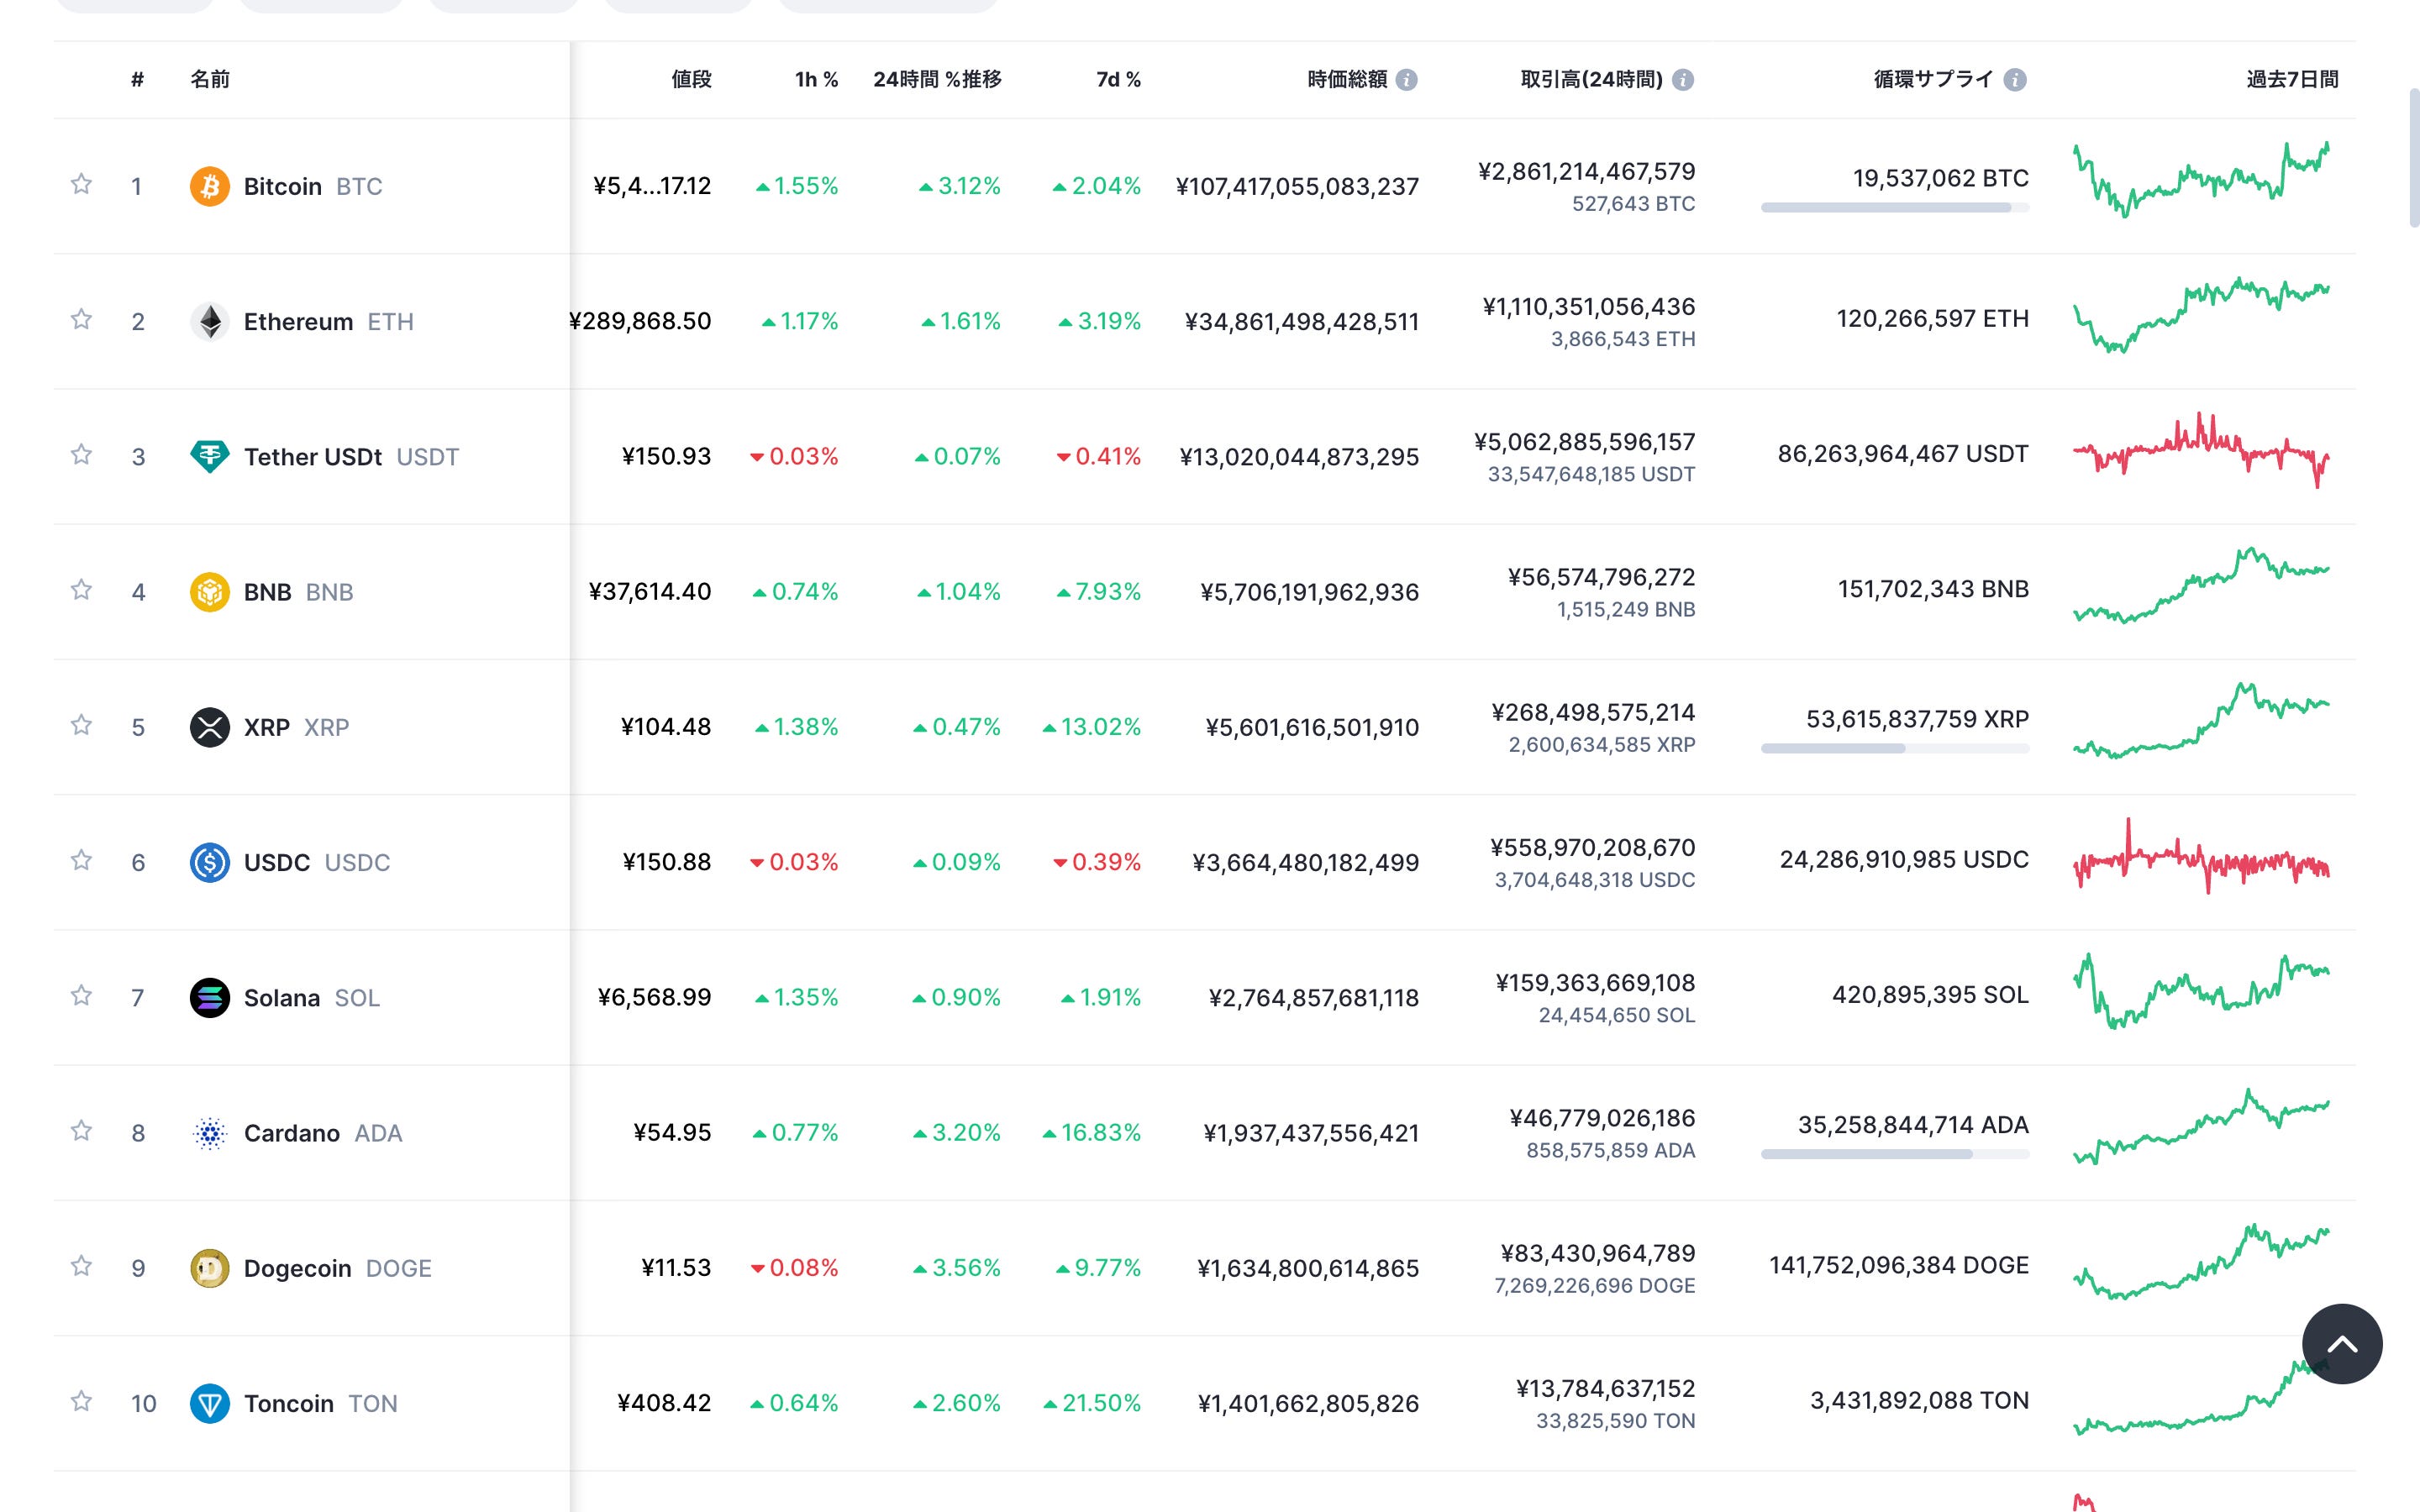Open USDC 7-day sparkline chart
Screen dimensions: 2420x1512
pos(2201,857)
